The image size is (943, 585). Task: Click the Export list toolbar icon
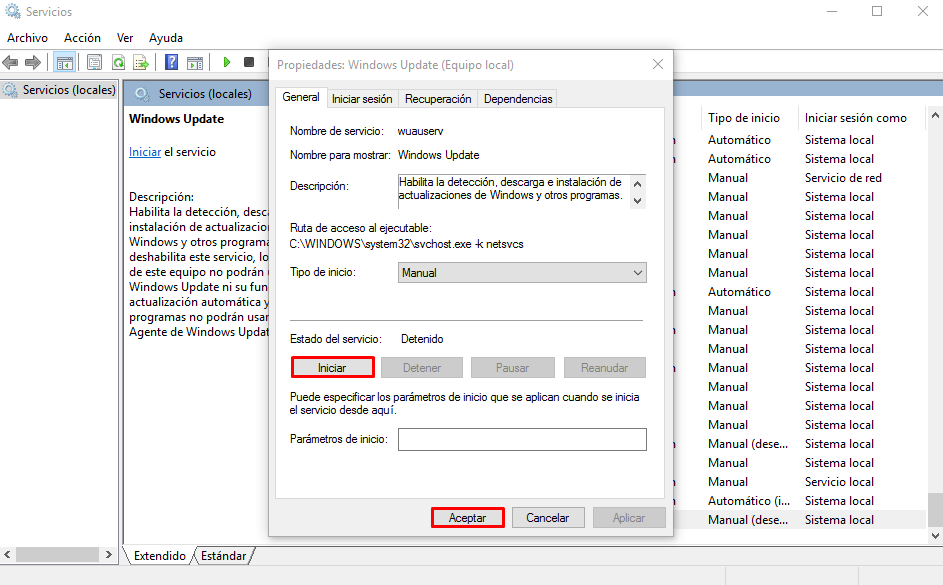[x=141, y=62]
